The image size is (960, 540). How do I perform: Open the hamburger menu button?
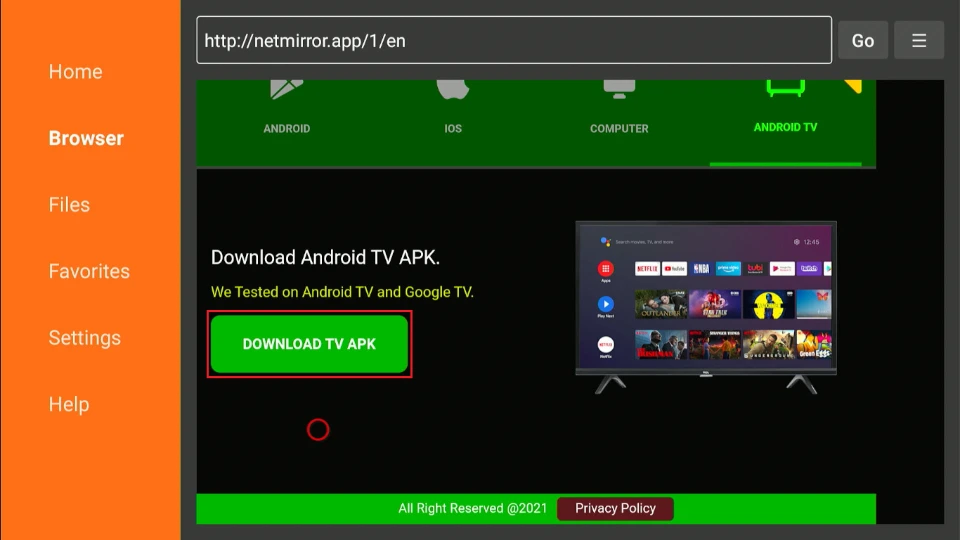coord(918,40)
